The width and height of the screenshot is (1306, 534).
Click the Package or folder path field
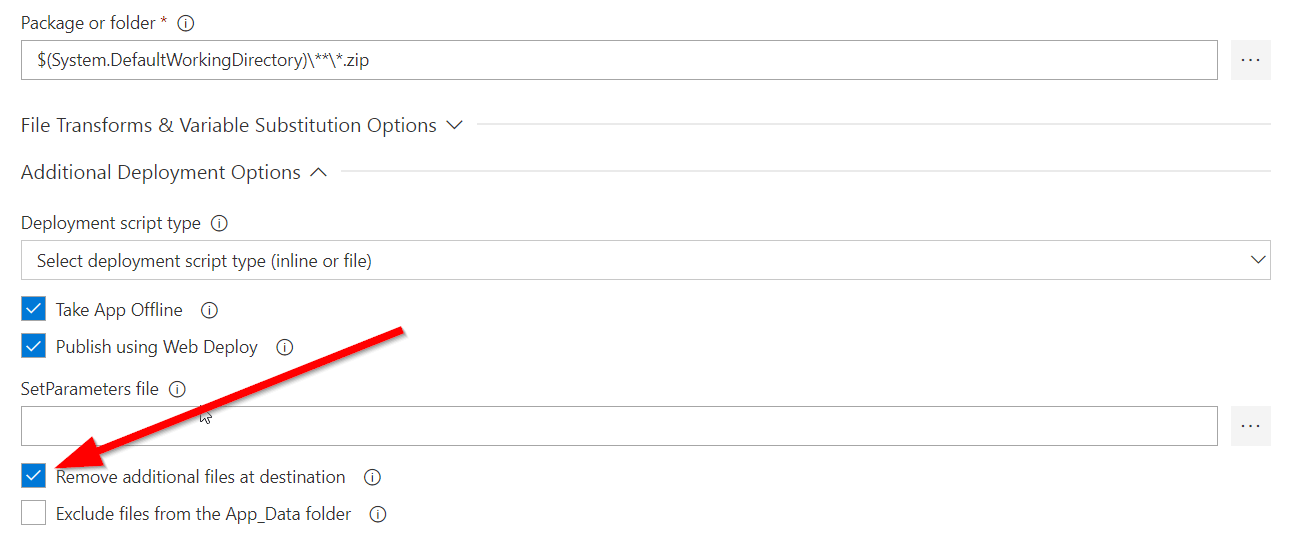pyautogui.click(x=618, y=60)
